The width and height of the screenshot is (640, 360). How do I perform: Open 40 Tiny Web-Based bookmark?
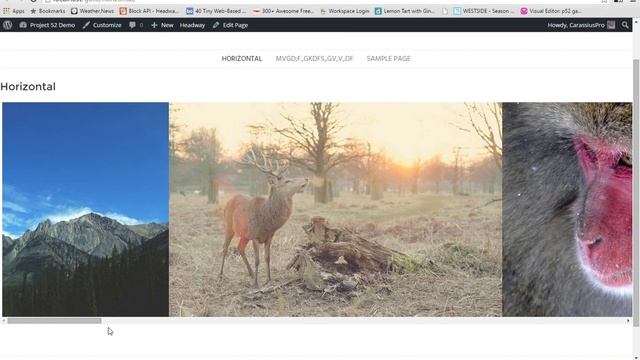[x=216, y=11]
